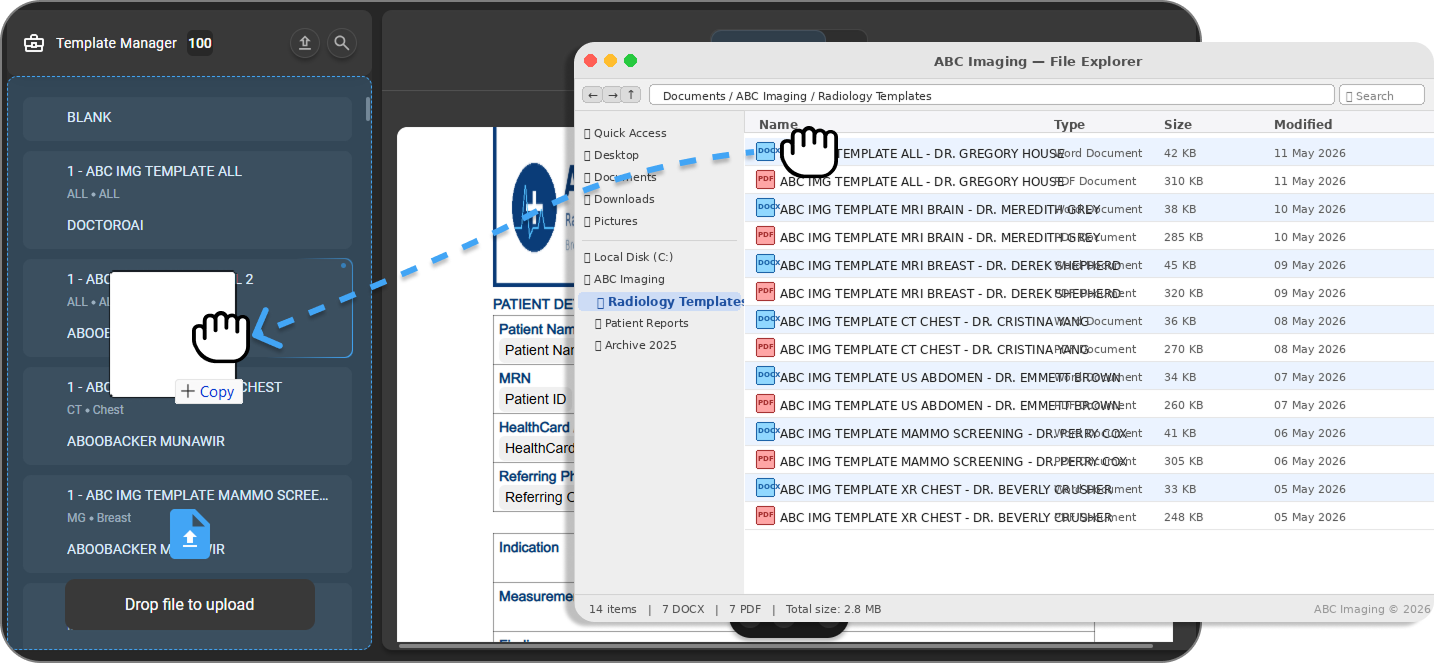Open Pictures in File Explorer sidebar
The image size is (1434, 663).
[611, 221]
